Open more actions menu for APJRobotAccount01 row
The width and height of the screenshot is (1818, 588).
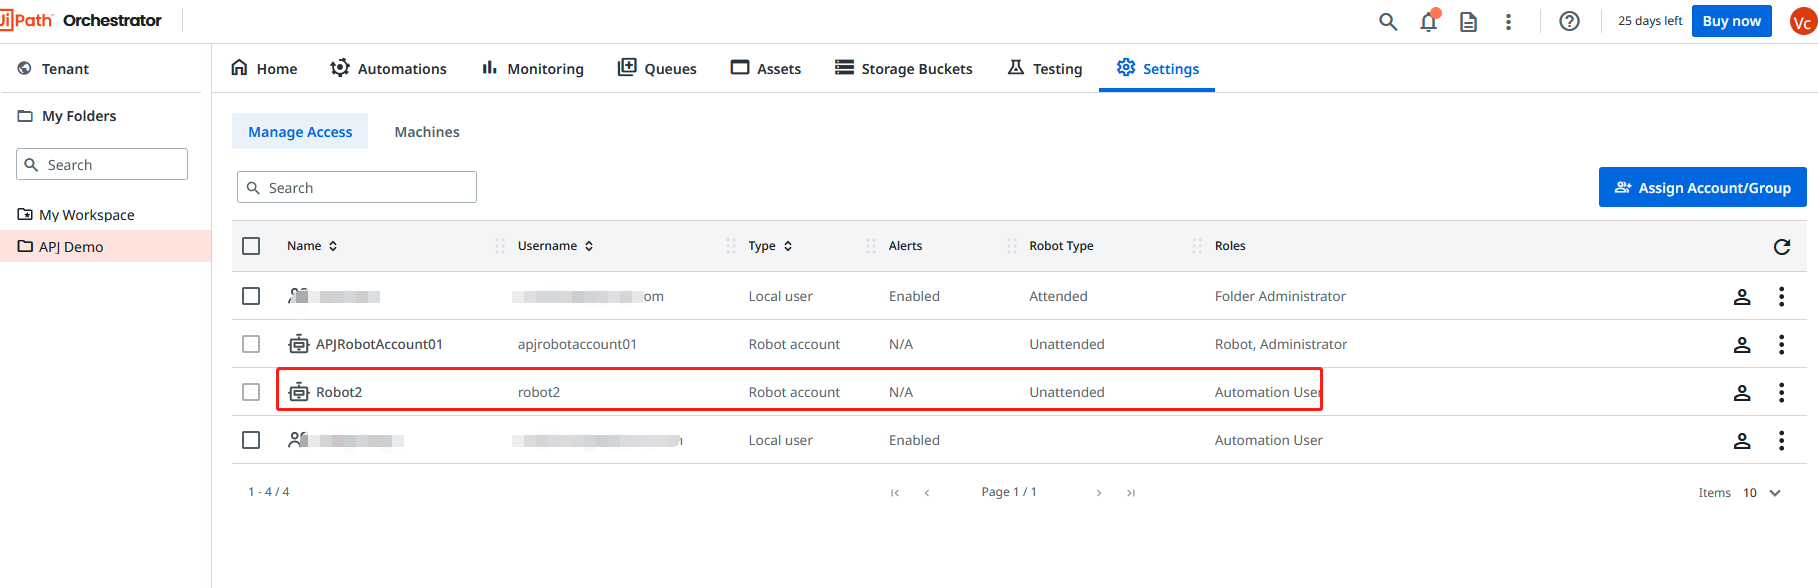[1781, 345]
